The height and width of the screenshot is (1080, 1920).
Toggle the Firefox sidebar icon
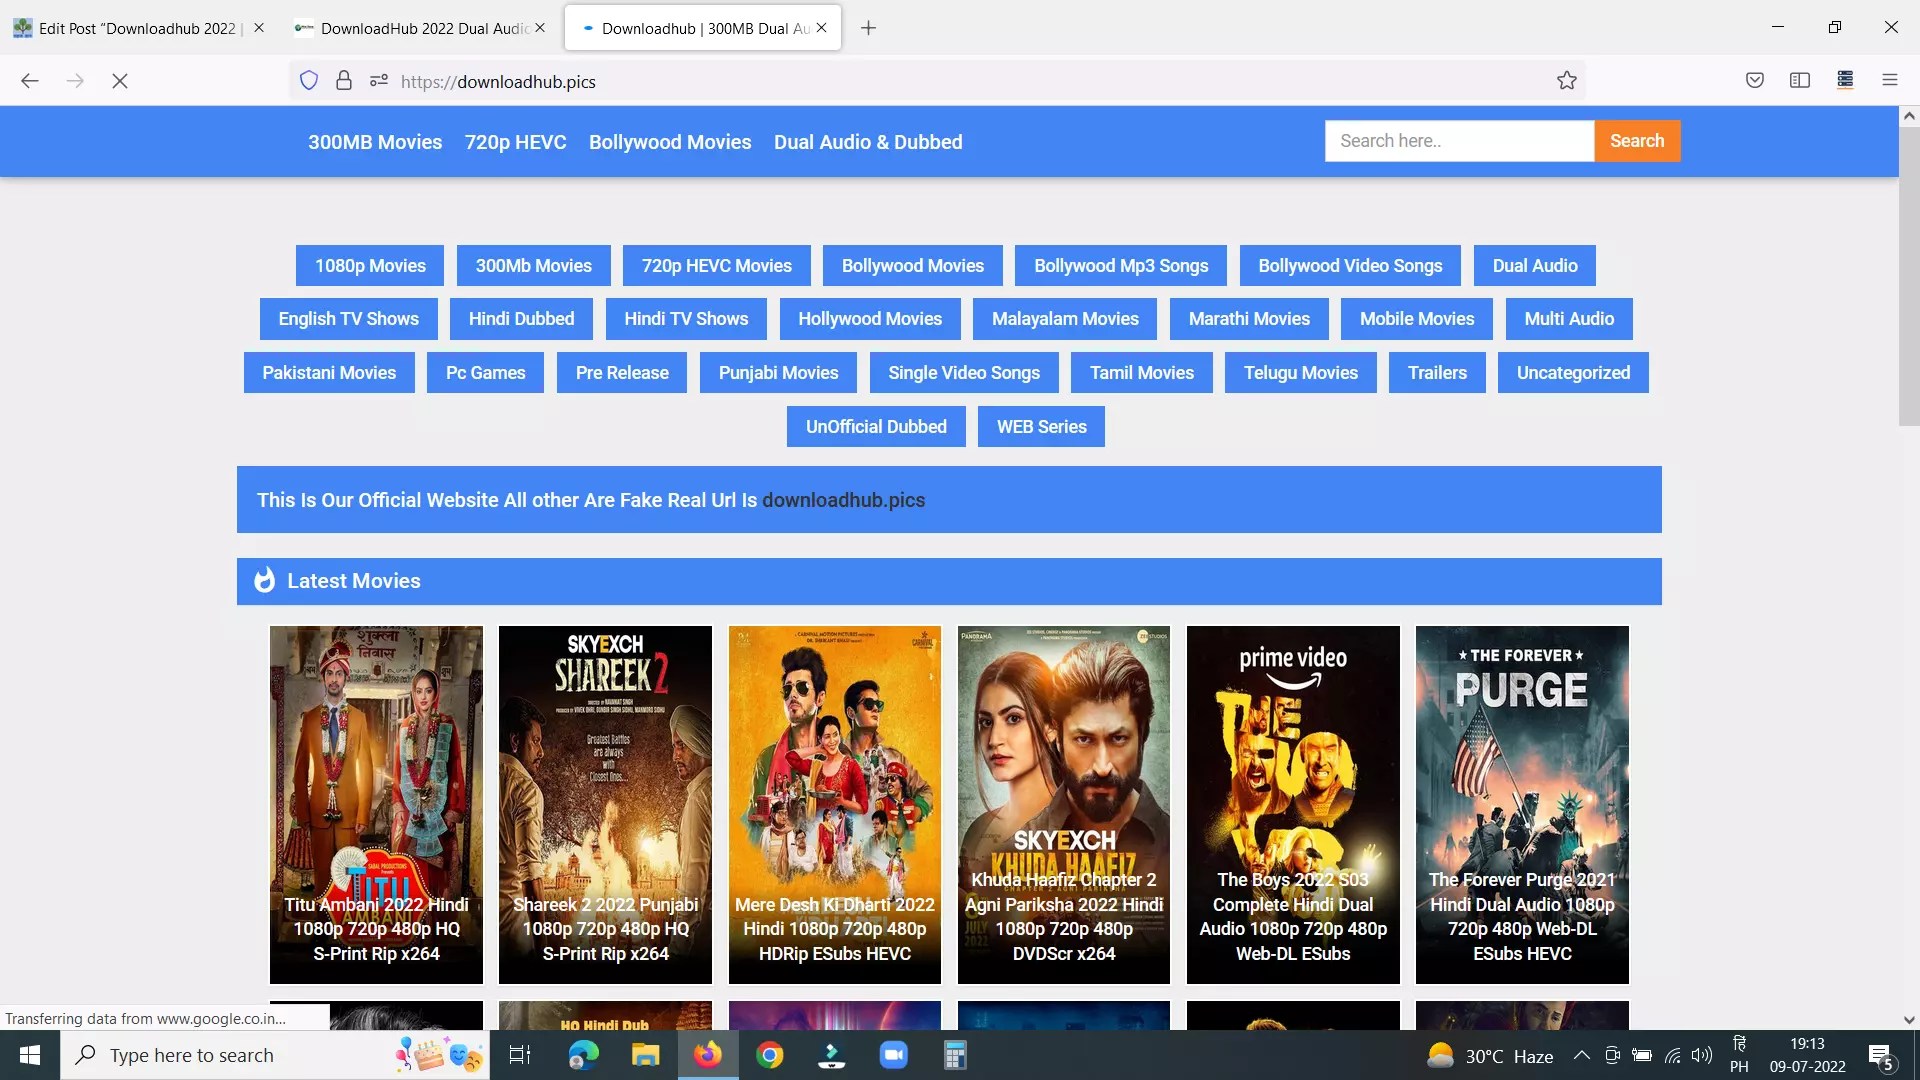point(1800,81)
